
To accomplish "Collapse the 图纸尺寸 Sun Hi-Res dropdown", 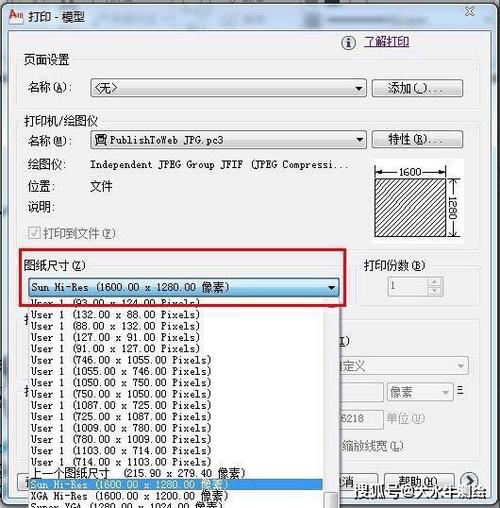I will (x=184, y=287).
